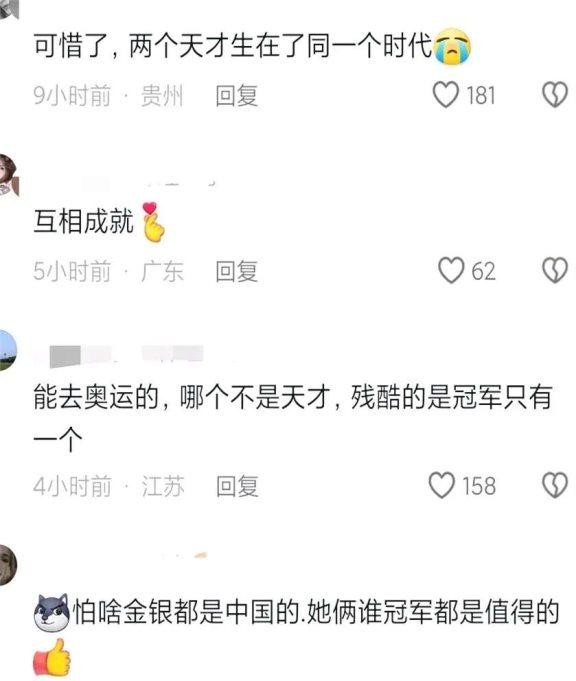Open avatar of the 怕啥金银 commenter
The width and height of the screenshot is (576, 681).
point(7,564)
